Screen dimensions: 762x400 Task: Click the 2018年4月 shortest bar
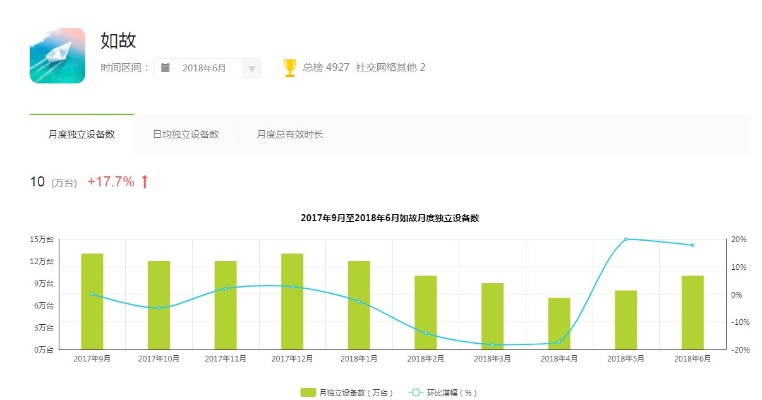click(x=559, y=322)
